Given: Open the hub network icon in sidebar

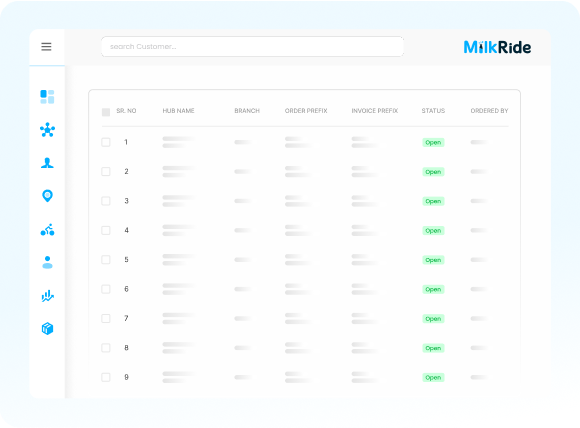Looking at the screenshot, I should pos(47,130).
